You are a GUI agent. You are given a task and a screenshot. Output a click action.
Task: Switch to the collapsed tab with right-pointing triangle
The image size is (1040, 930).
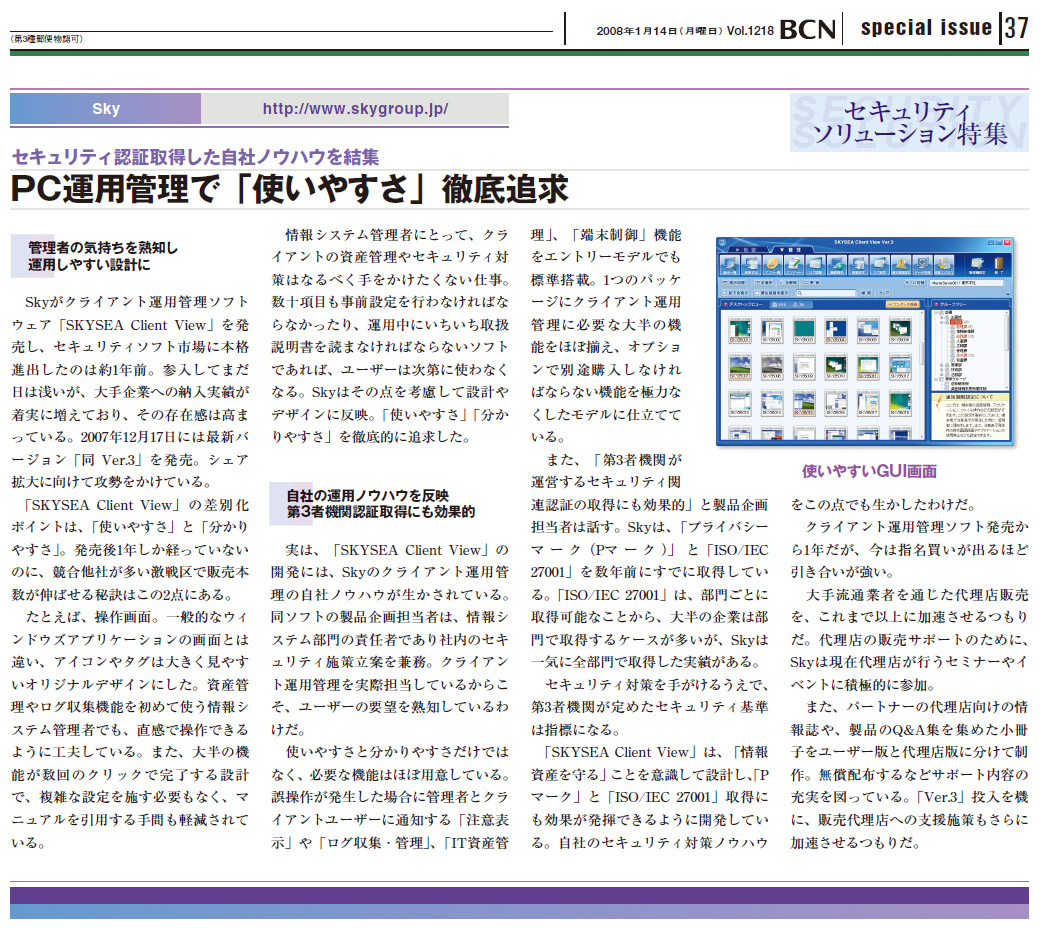748,249
